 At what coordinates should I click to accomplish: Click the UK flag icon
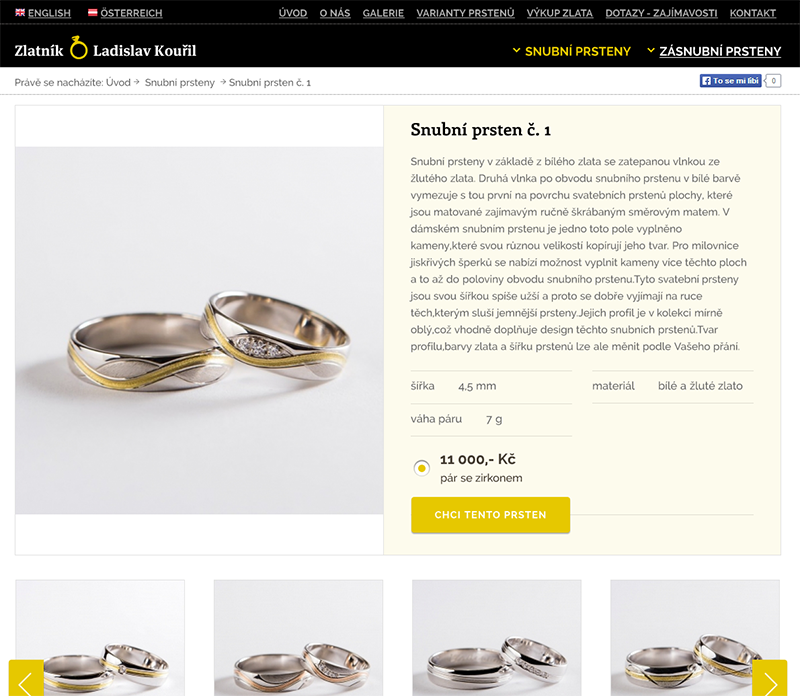click(20, 13)
